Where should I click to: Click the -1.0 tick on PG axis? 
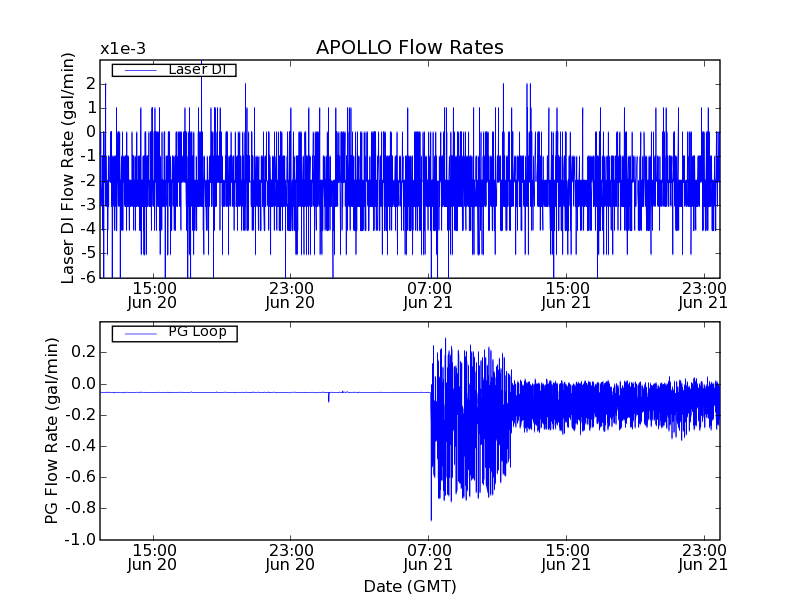pos(80,539)
